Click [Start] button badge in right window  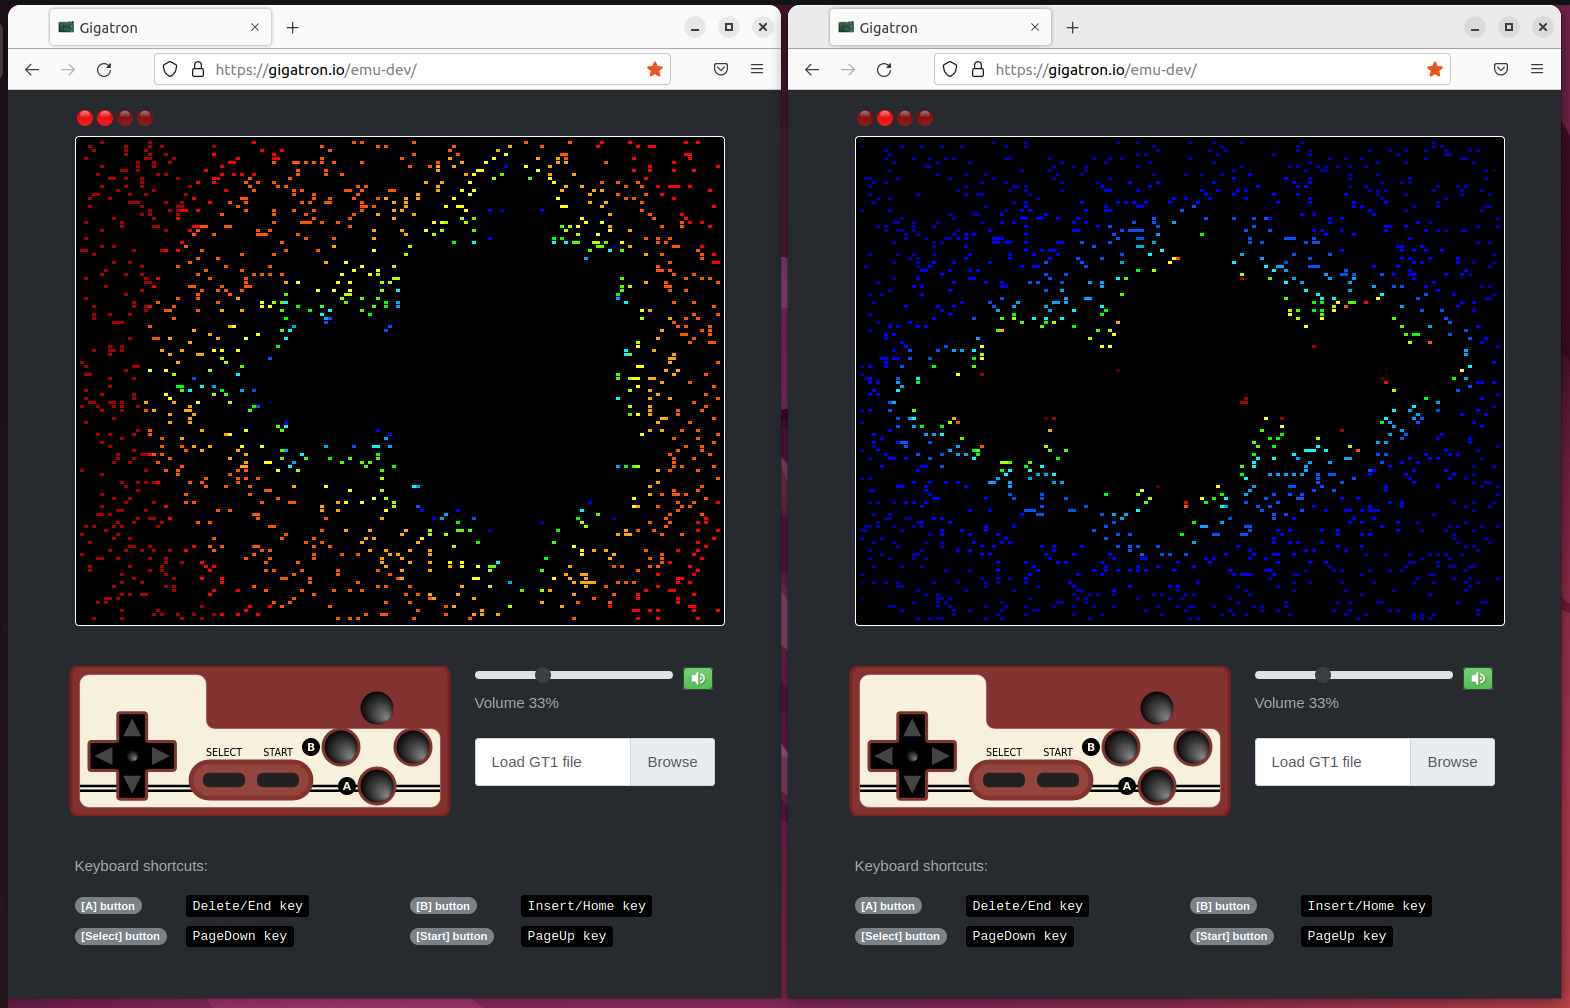(x=1232, y=936)
